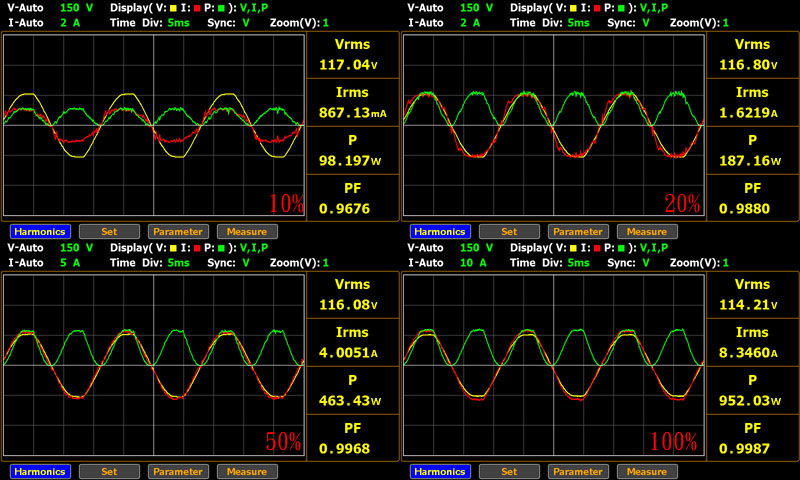Screen dimensions: 800x480
Task: Click the waveform plot of the 100% panel
Action: tap(554, 365)
